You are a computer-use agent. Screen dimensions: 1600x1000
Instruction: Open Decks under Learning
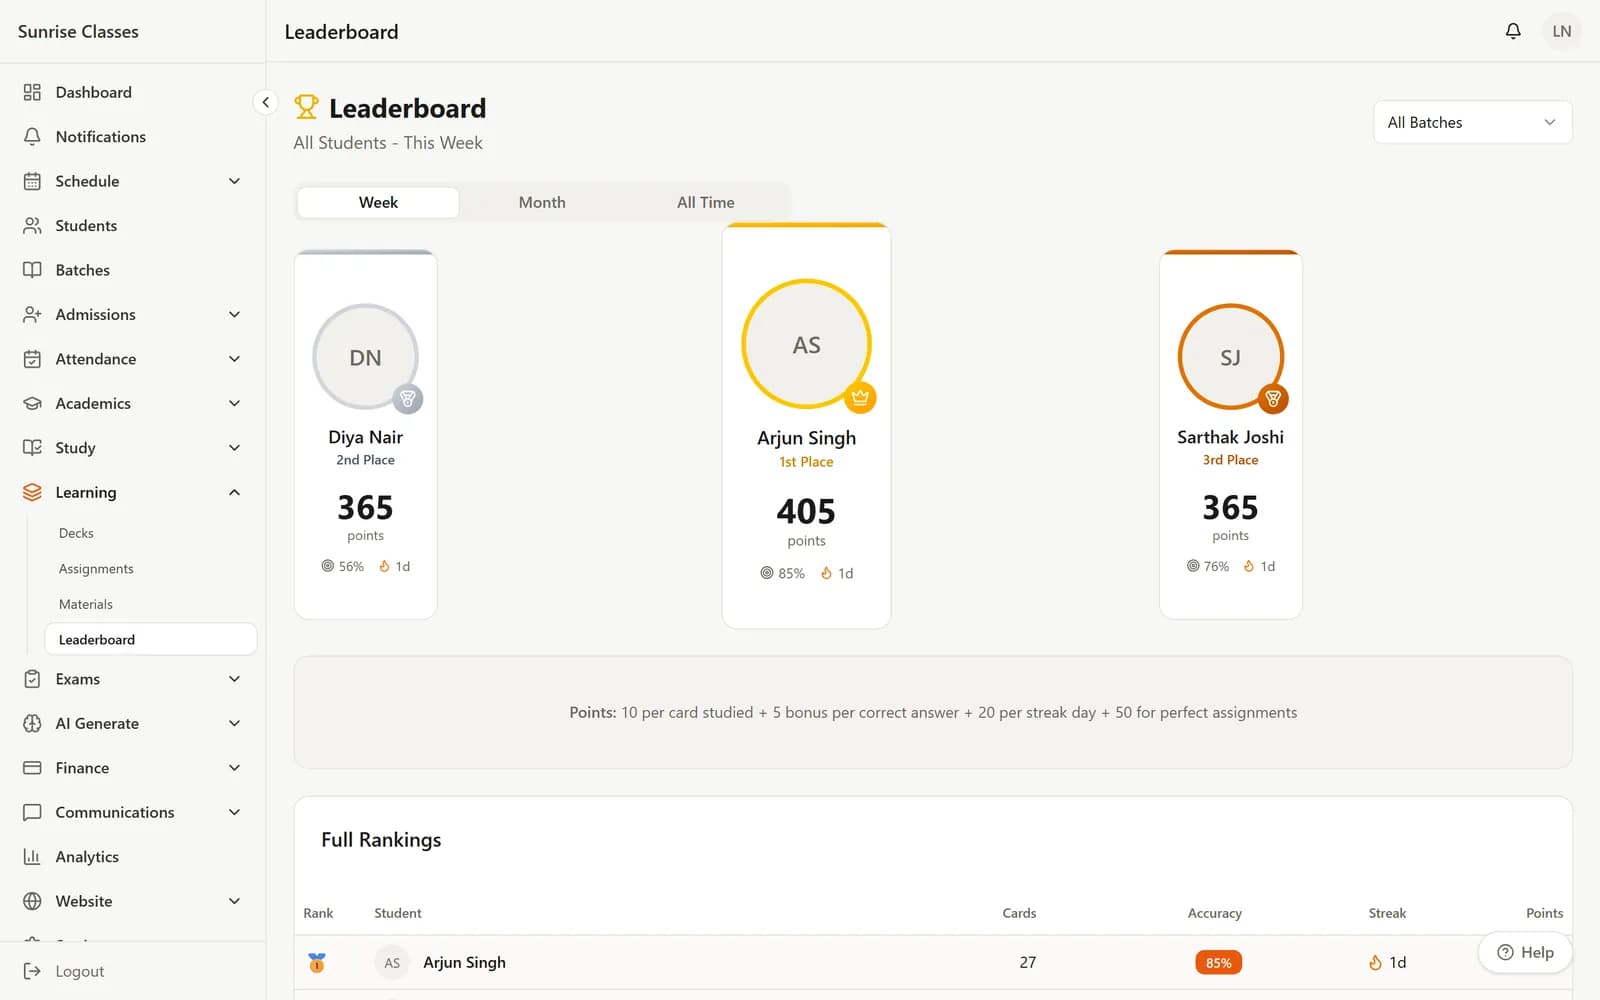click(76, 533)
